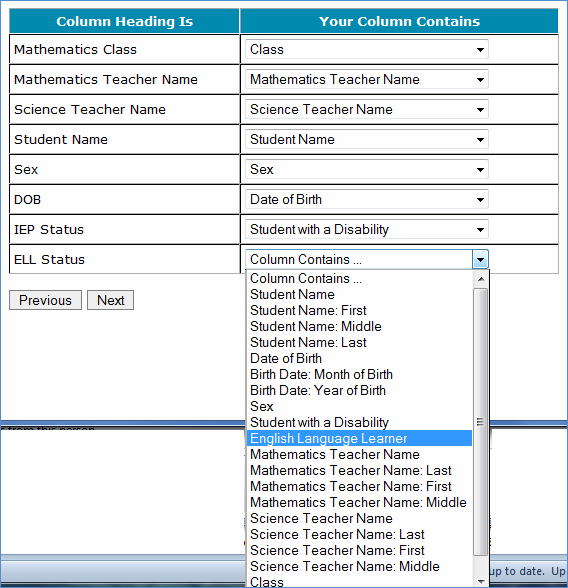Select Class option at list bottom
The width and height of the screenshot is (568, 588).
click(x=359, y=581)
